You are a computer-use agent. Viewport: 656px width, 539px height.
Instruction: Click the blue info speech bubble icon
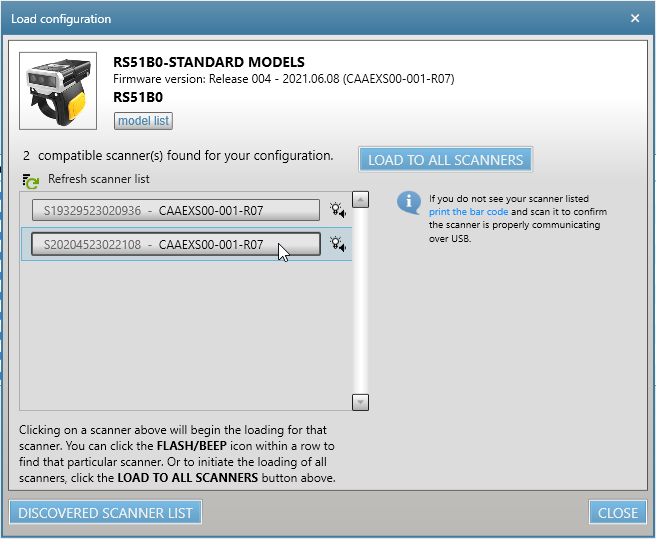click(x=409, y=203)
